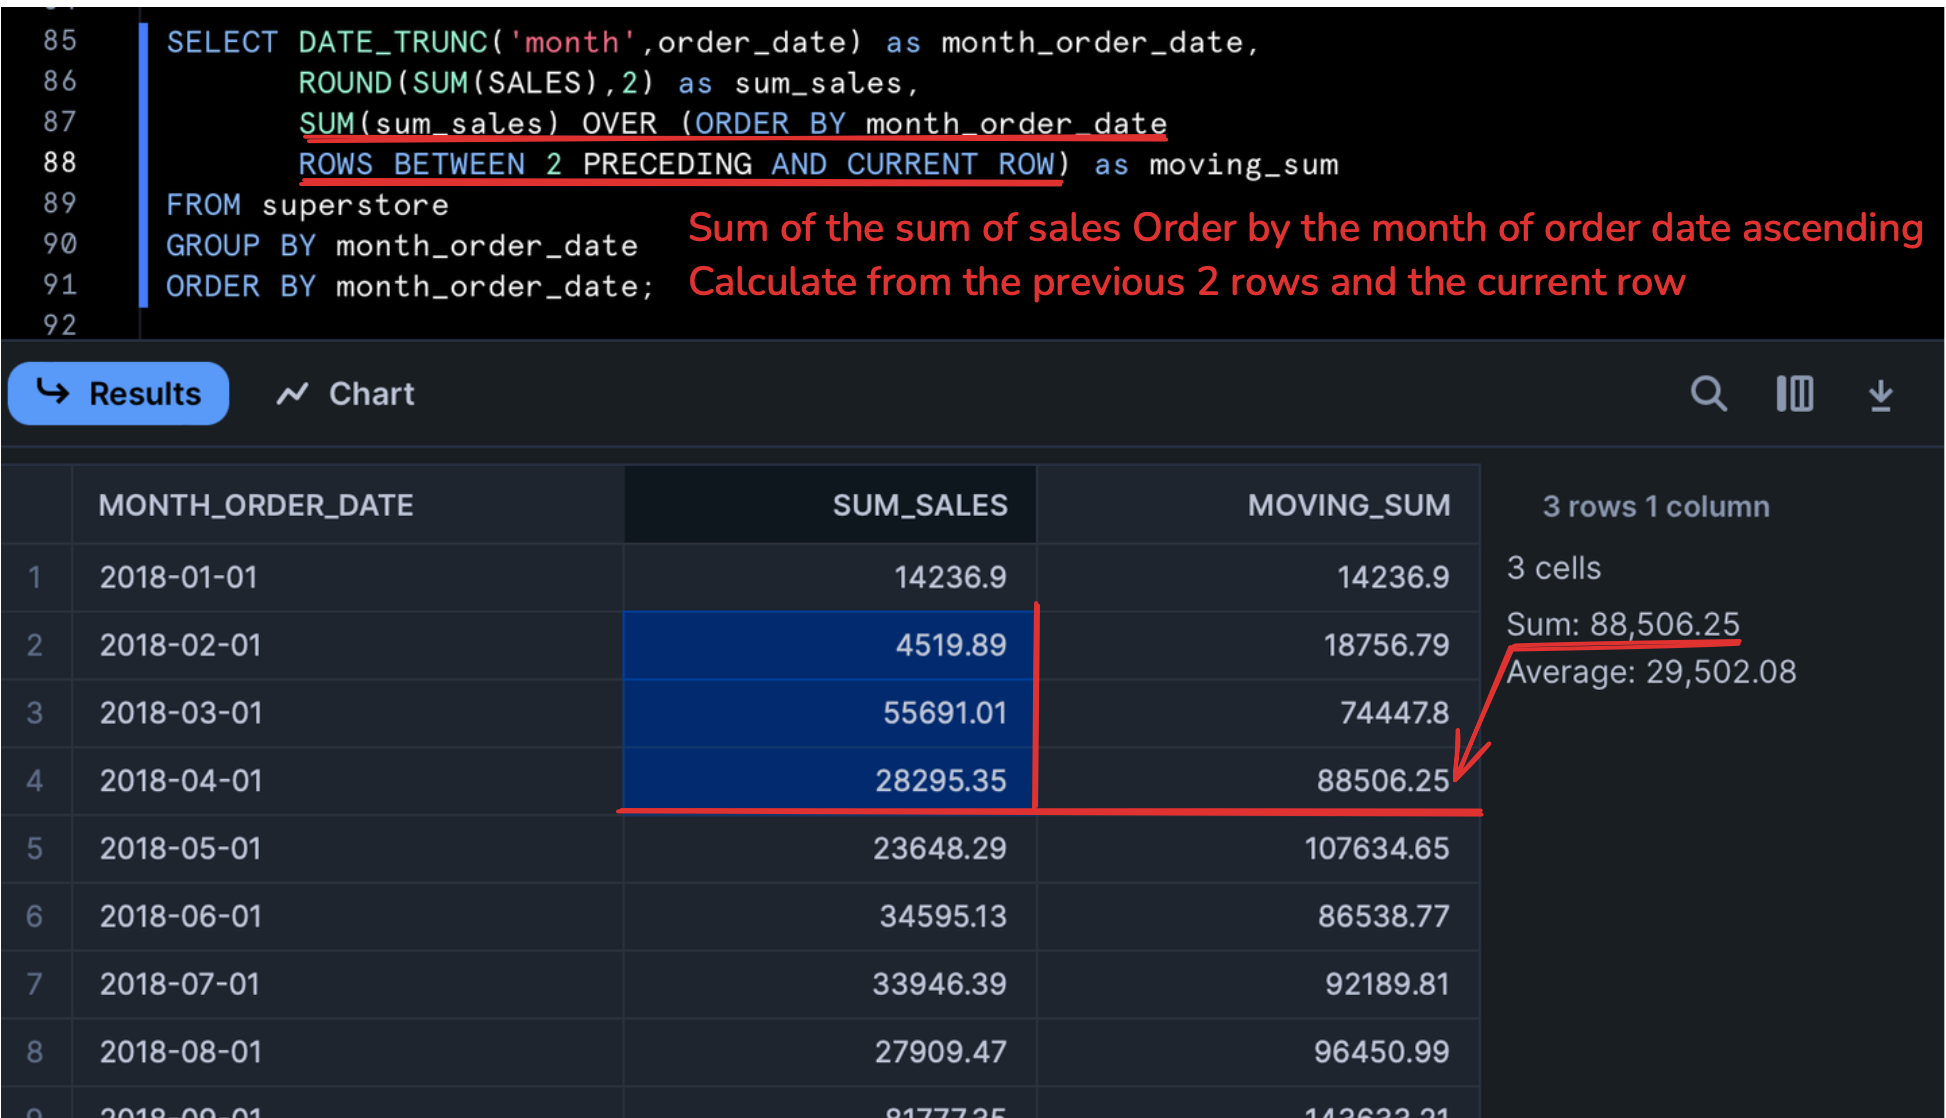The image size is (1946, 1118).
Task: Click the Chart line icon
Action: [292, 394]
